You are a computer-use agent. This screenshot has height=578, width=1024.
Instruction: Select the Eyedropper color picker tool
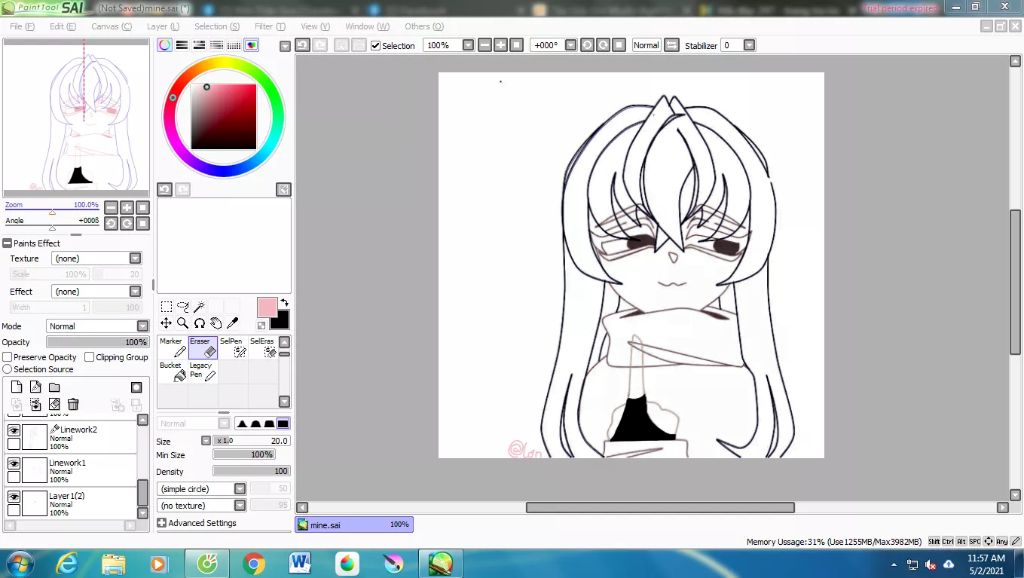(232, 323)
